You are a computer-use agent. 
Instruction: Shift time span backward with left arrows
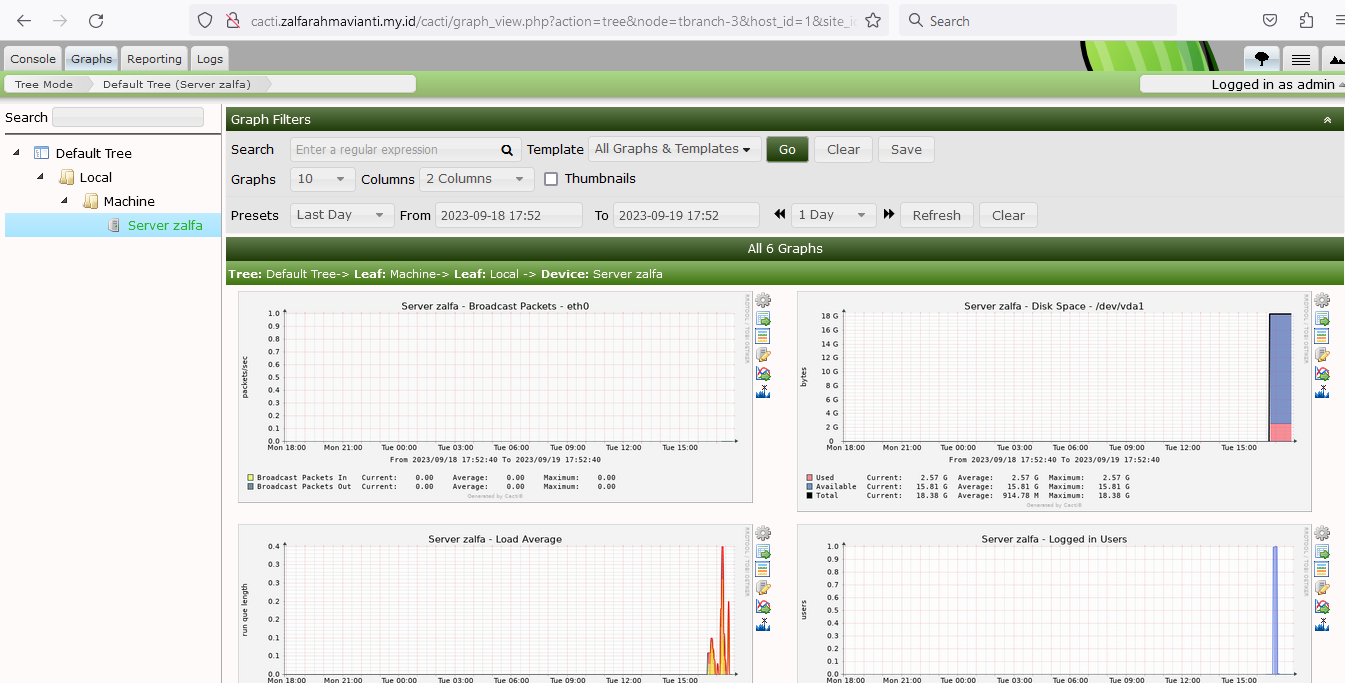780,215
